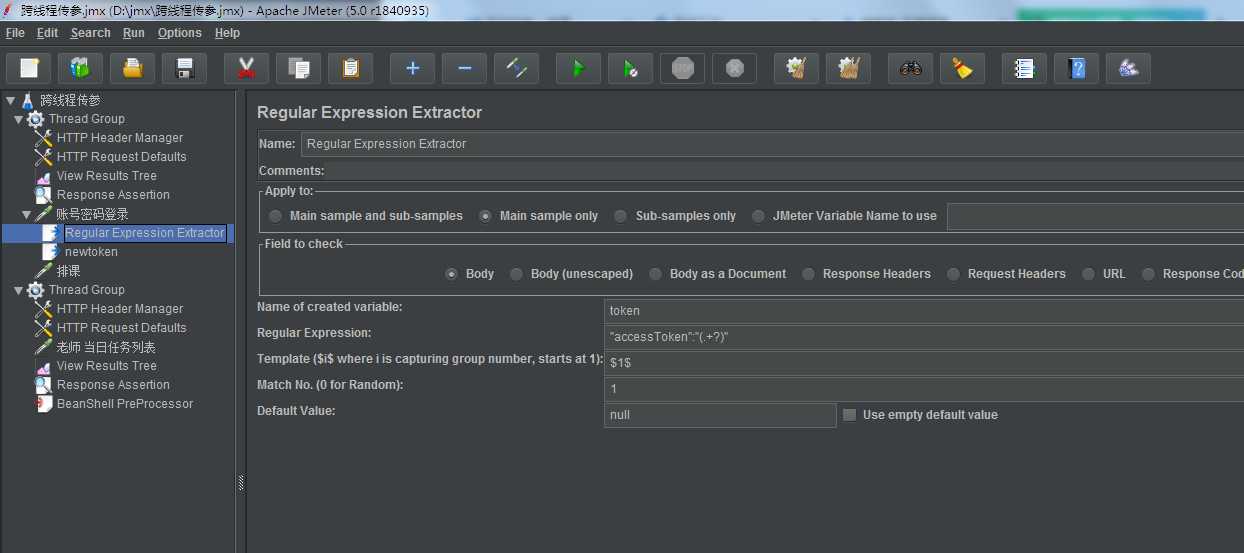Create a new test plan with New icon
1244x553 pixels.
pos(29,68)
